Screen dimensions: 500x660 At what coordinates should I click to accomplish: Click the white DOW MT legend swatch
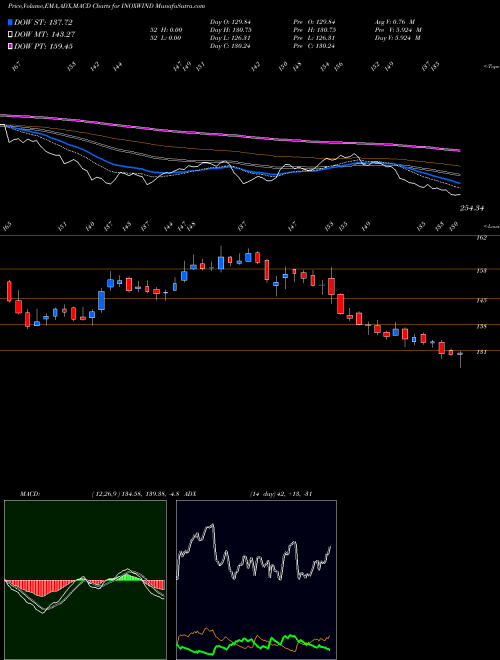pyautogui.click(x=10, y=34)
